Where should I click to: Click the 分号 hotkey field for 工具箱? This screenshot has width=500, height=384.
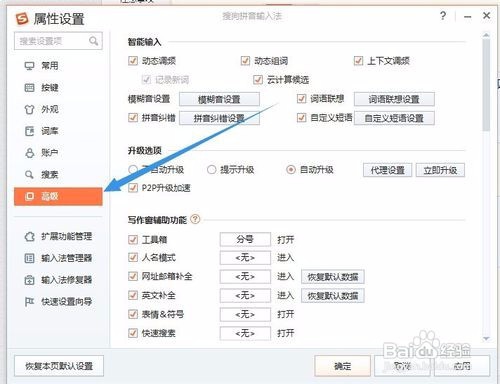[245, 239]
